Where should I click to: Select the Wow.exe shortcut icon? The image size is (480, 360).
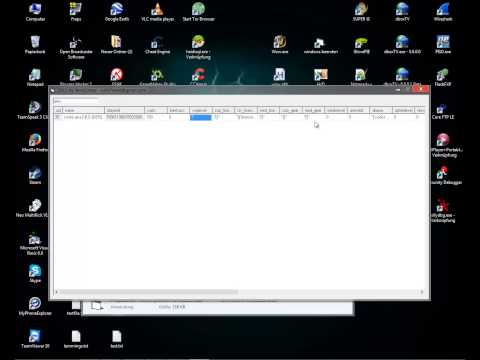280,45
